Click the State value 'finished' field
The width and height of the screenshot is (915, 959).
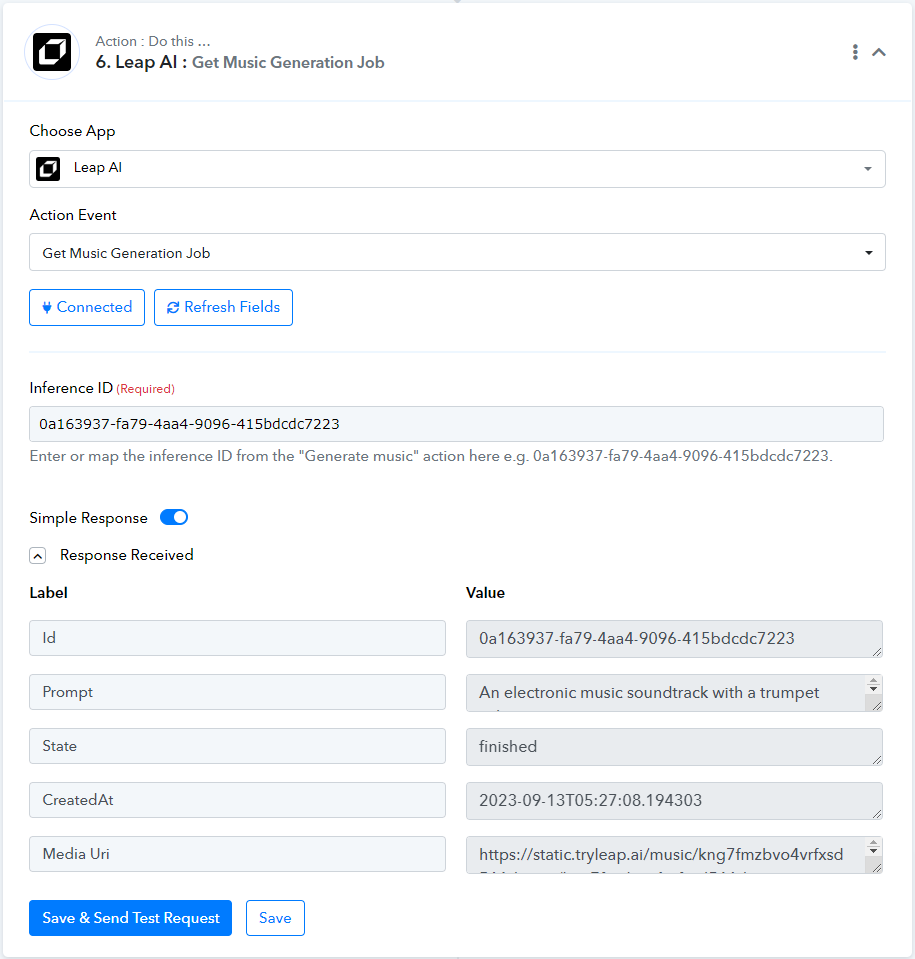point(674,746)
